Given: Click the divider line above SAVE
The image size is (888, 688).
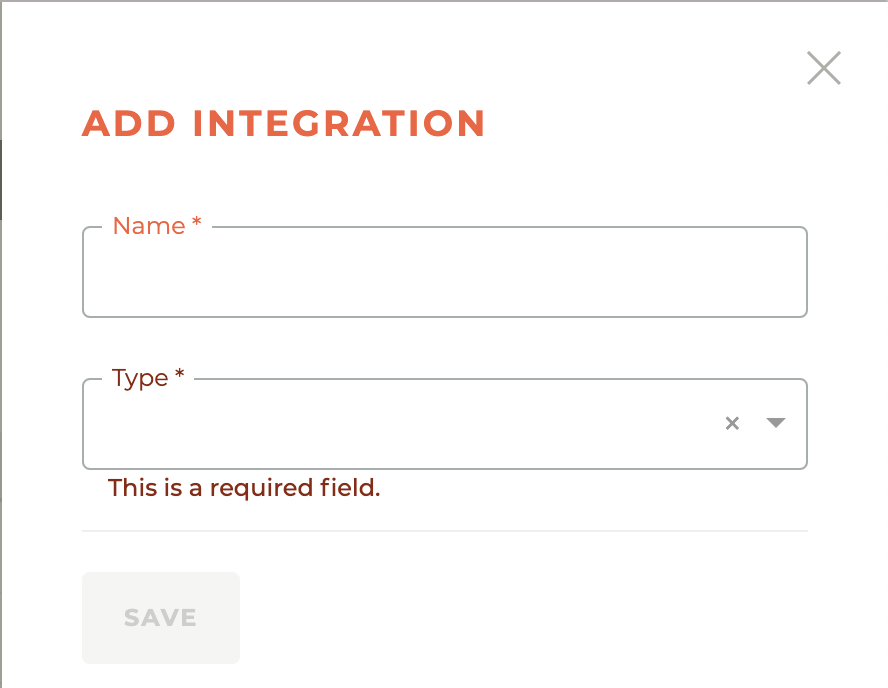Looking at the screenshot, I should pyautogui.click(x=444, y=530).
